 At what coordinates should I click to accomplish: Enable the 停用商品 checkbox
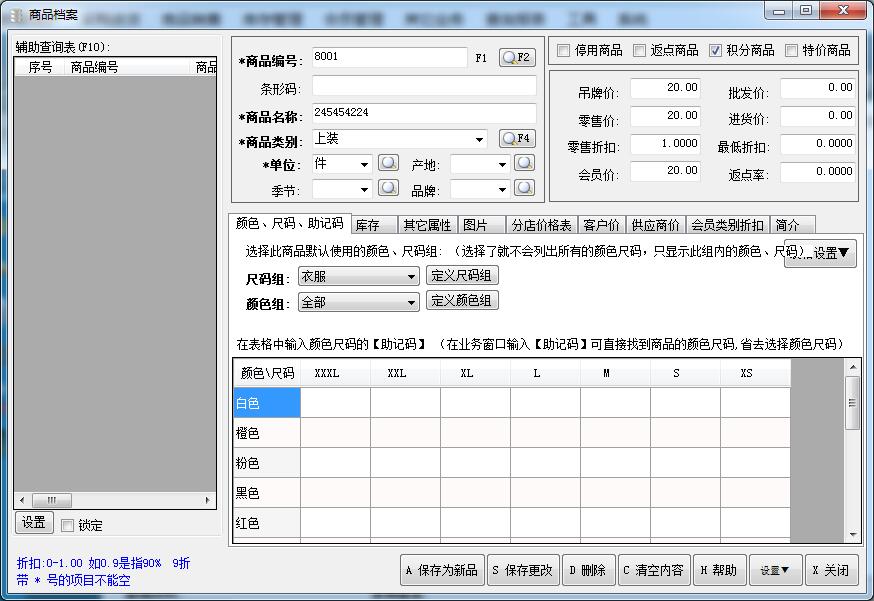pos(564,51)
